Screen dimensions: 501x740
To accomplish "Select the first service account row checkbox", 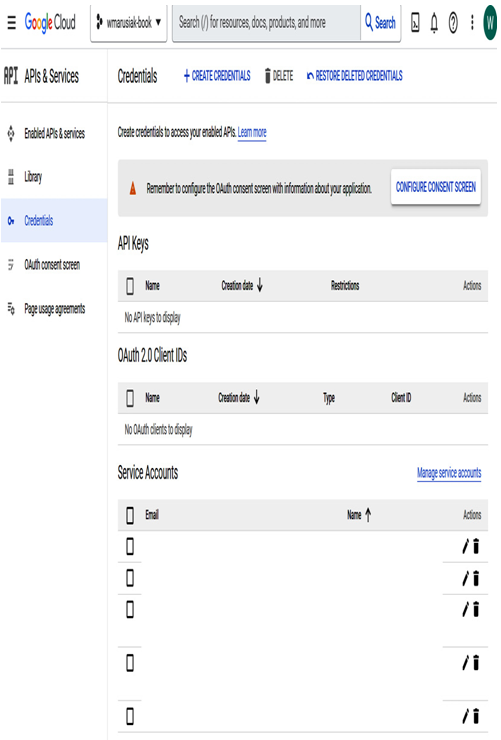I will (x=130, y=547).
